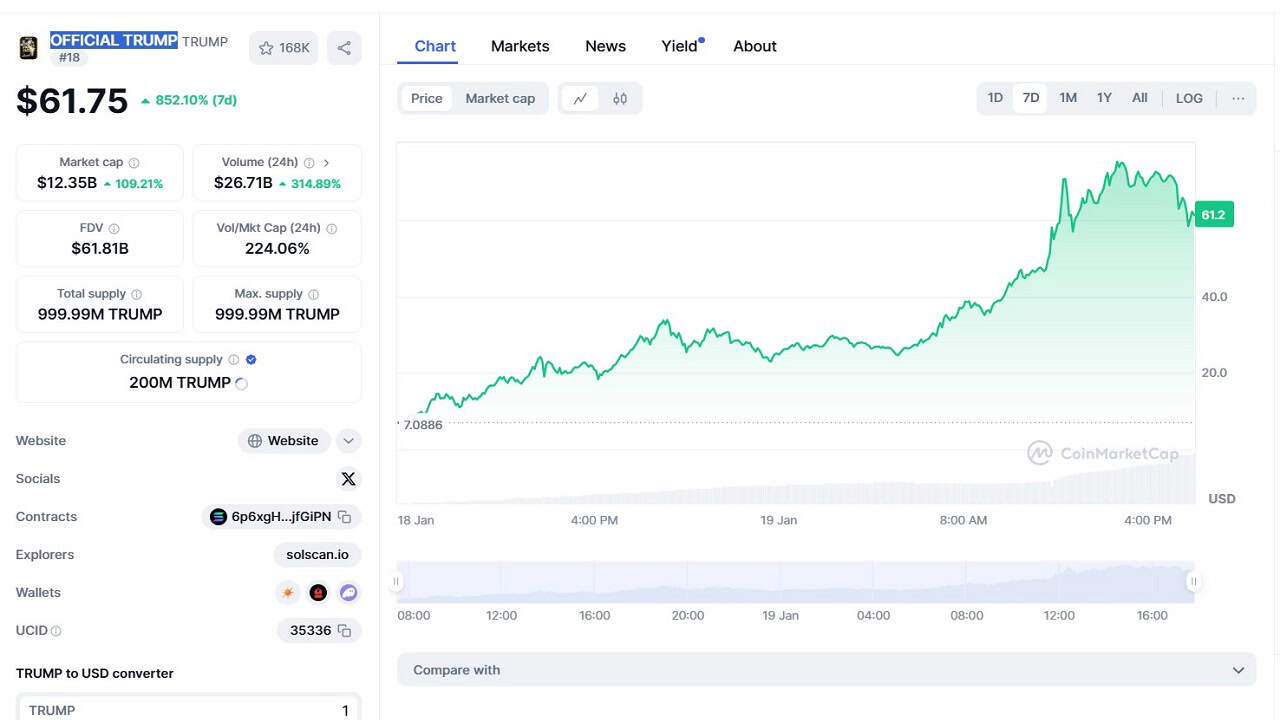Open the Website link button
The width and height of the screenshot is (1280, 720).
(284, 441)
